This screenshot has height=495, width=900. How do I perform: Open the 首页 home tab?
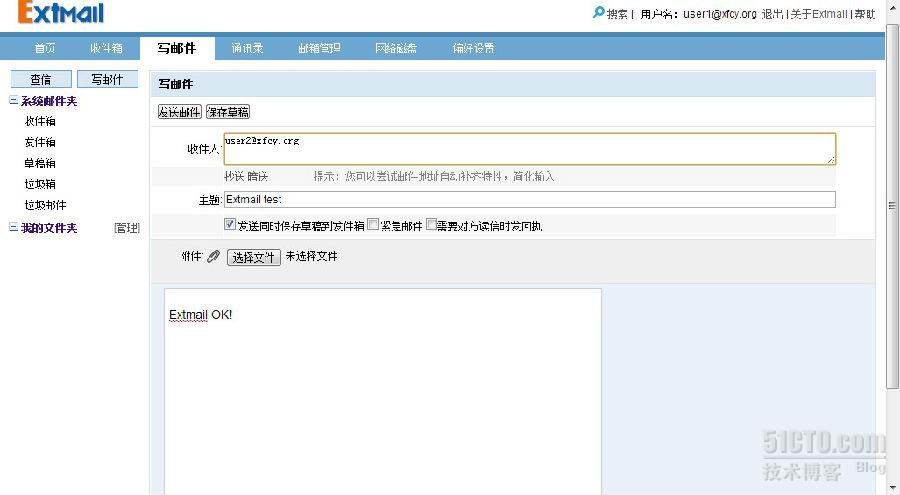click(x=45, y=48)
